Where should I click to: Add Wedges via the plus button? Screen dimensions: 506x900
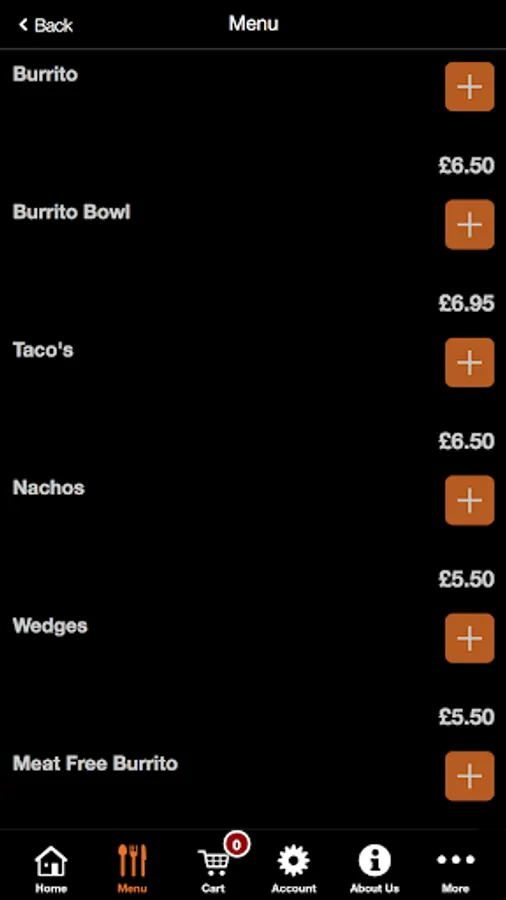click(x=469, y=638)
